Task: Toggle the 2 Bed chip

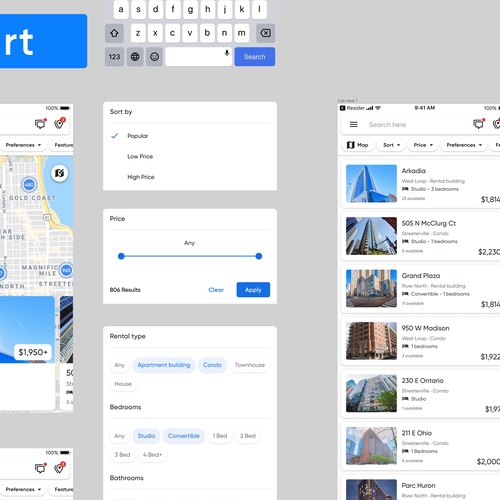Action: coord(248,436)
